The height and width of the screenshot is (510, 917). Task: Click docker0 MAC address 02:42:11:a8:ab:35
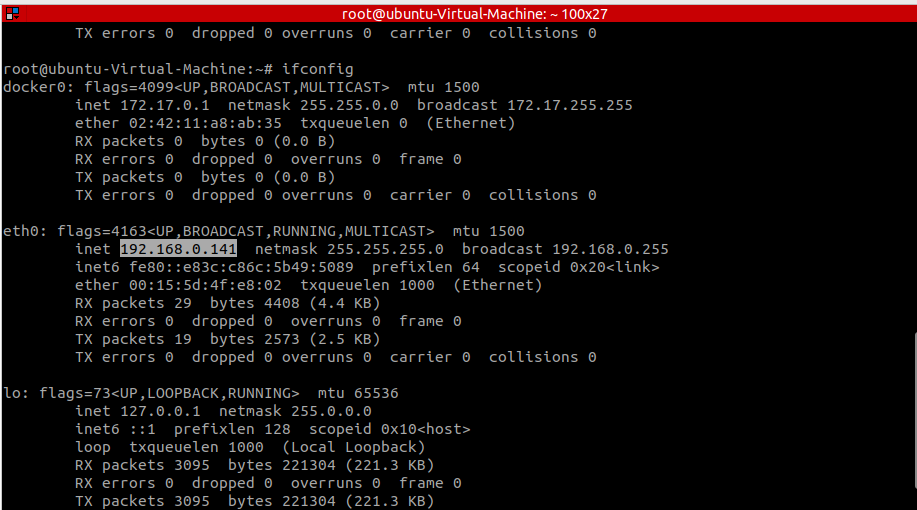click(205, 123)
